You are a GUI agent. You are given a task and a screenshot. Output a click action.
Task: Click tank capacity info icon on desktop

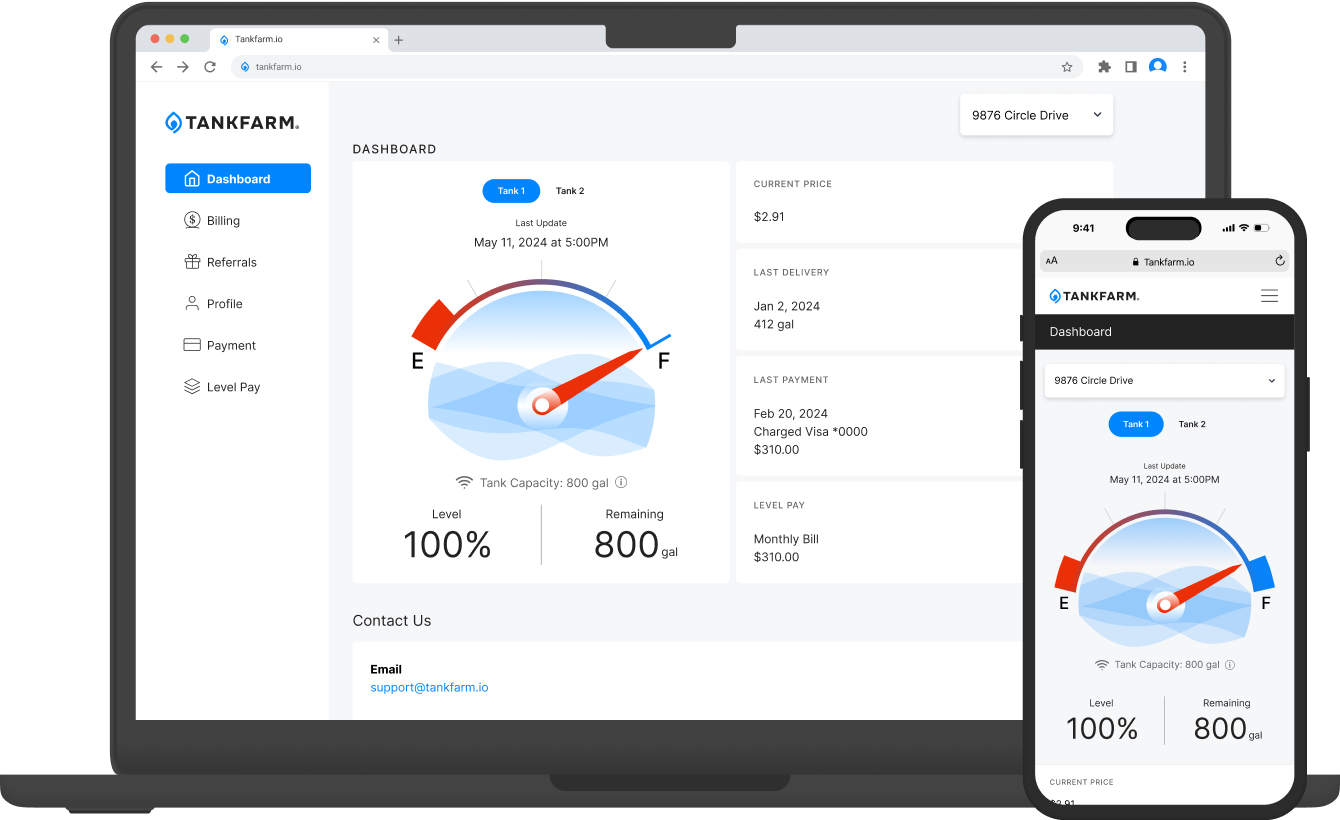[x=621, y=482]
